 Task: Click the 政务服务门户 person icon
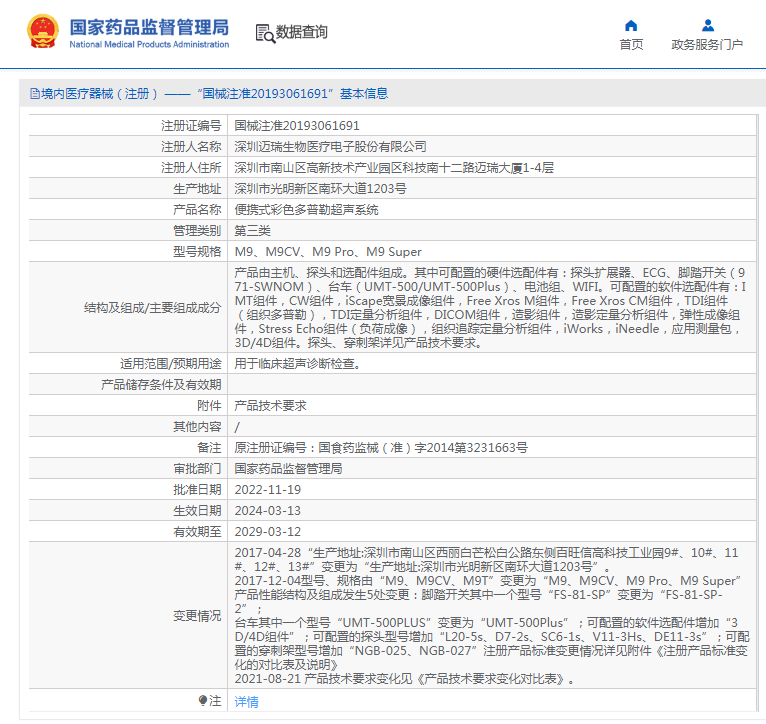point(707,26)
